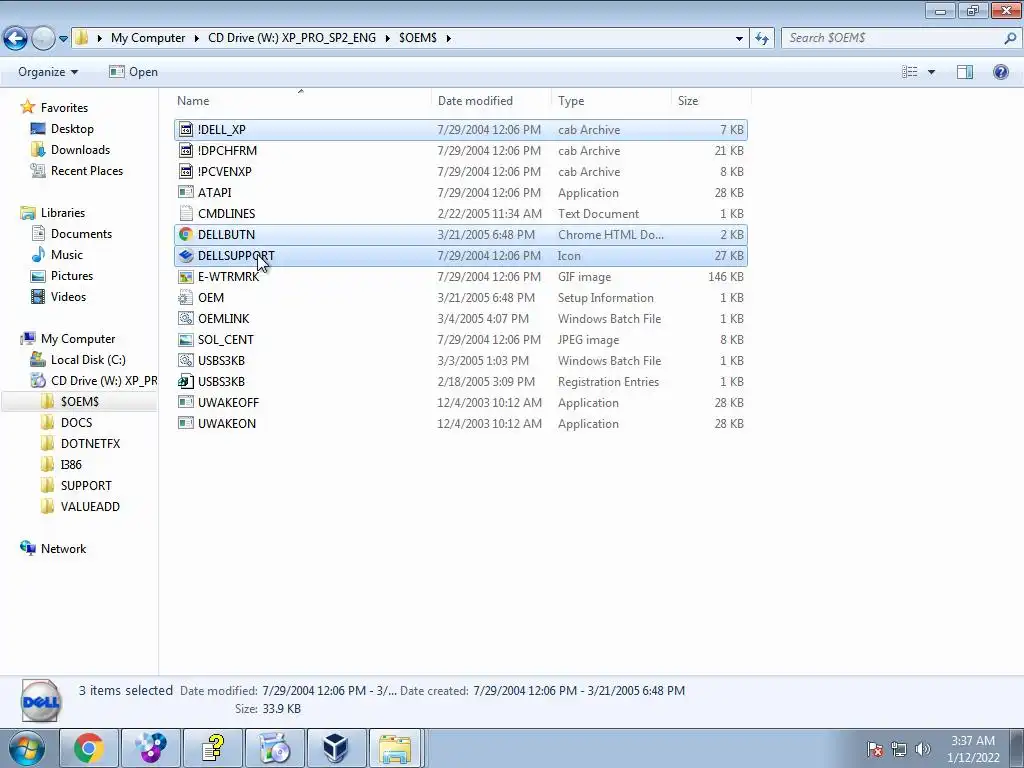
Task: Select the !DELL_XP cab file icon
Action: pyautogui.click(x=186, y=130)
